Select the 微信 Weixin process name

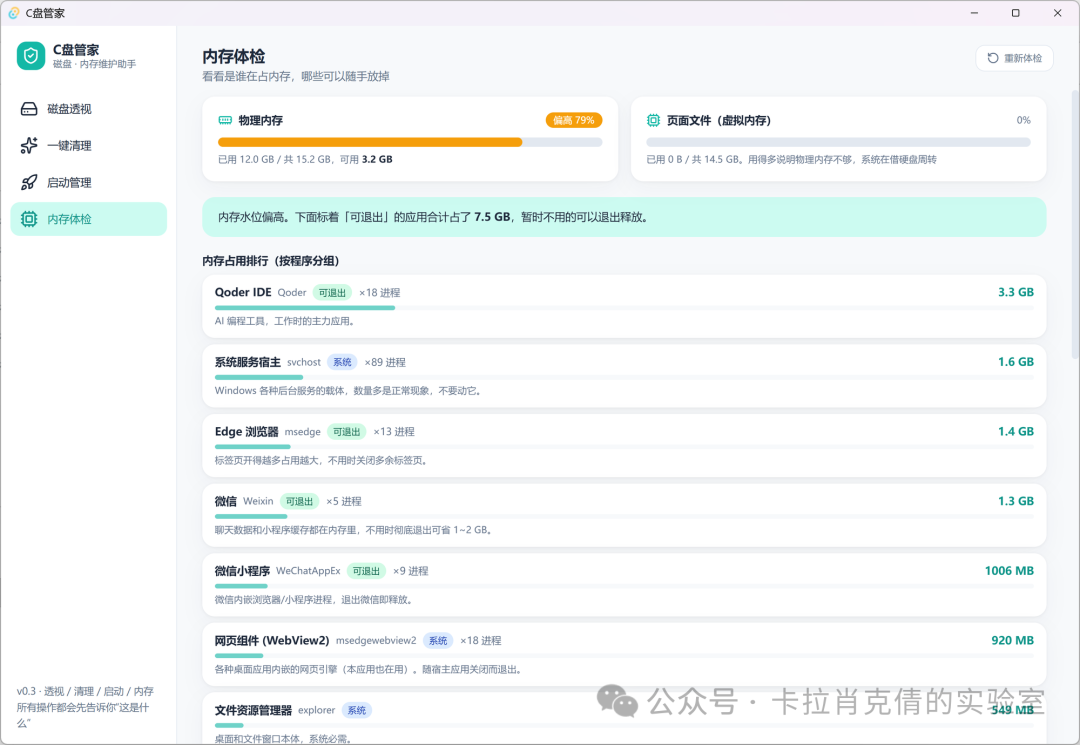pos(226,501)
